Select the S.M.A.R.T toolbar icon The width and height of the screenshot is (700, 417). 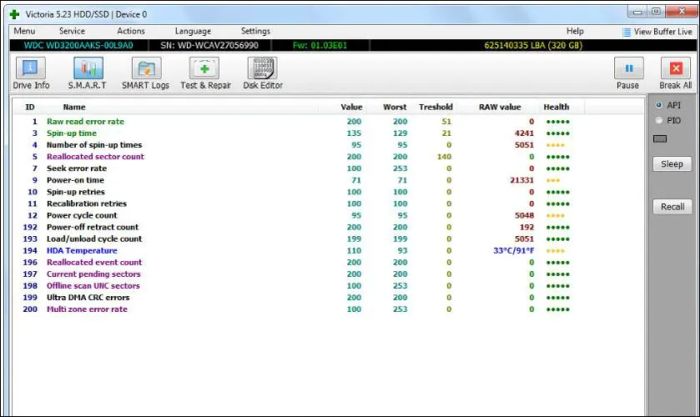(88, 73)
